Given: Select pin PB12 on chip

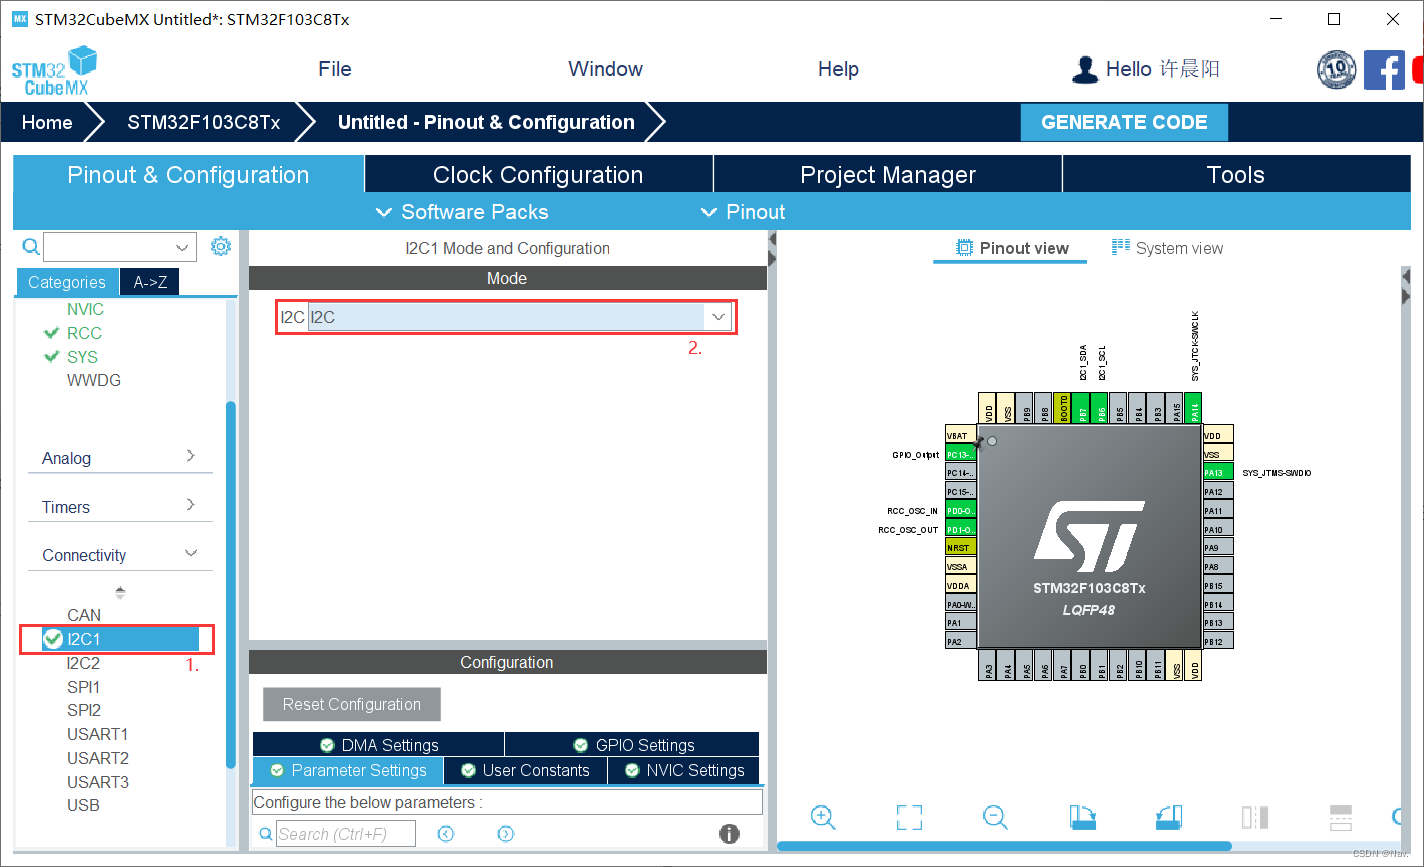Looking at the screenshot, I should (1217, 641).
